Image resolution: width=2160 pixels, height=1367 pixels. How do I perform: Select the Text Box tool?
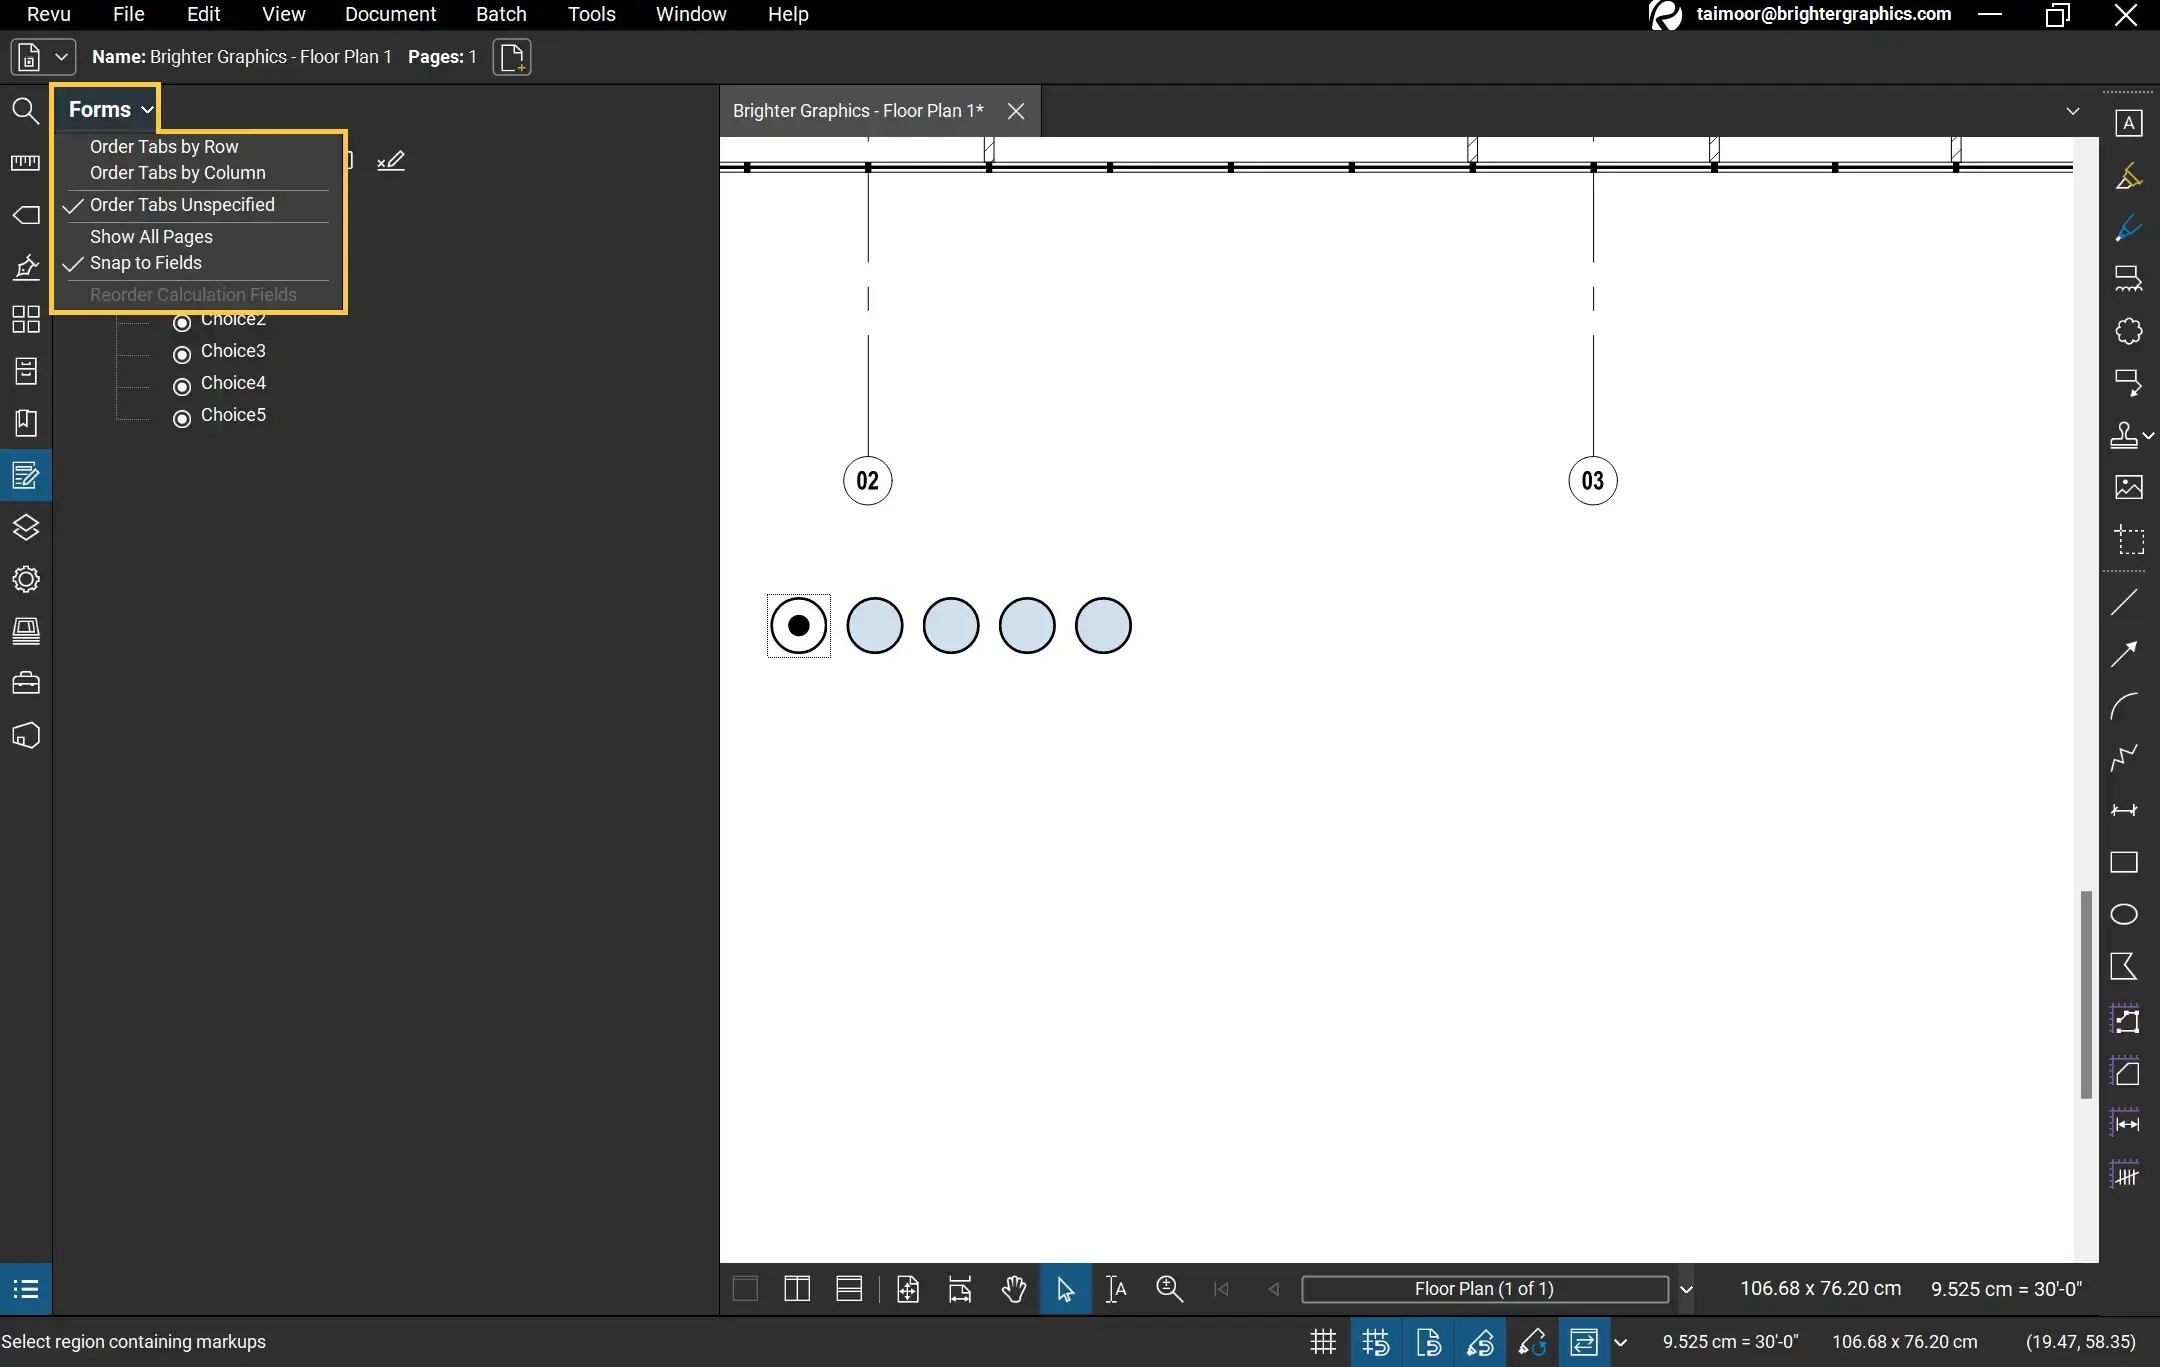pyautogui.click(x=2129, y=123)
